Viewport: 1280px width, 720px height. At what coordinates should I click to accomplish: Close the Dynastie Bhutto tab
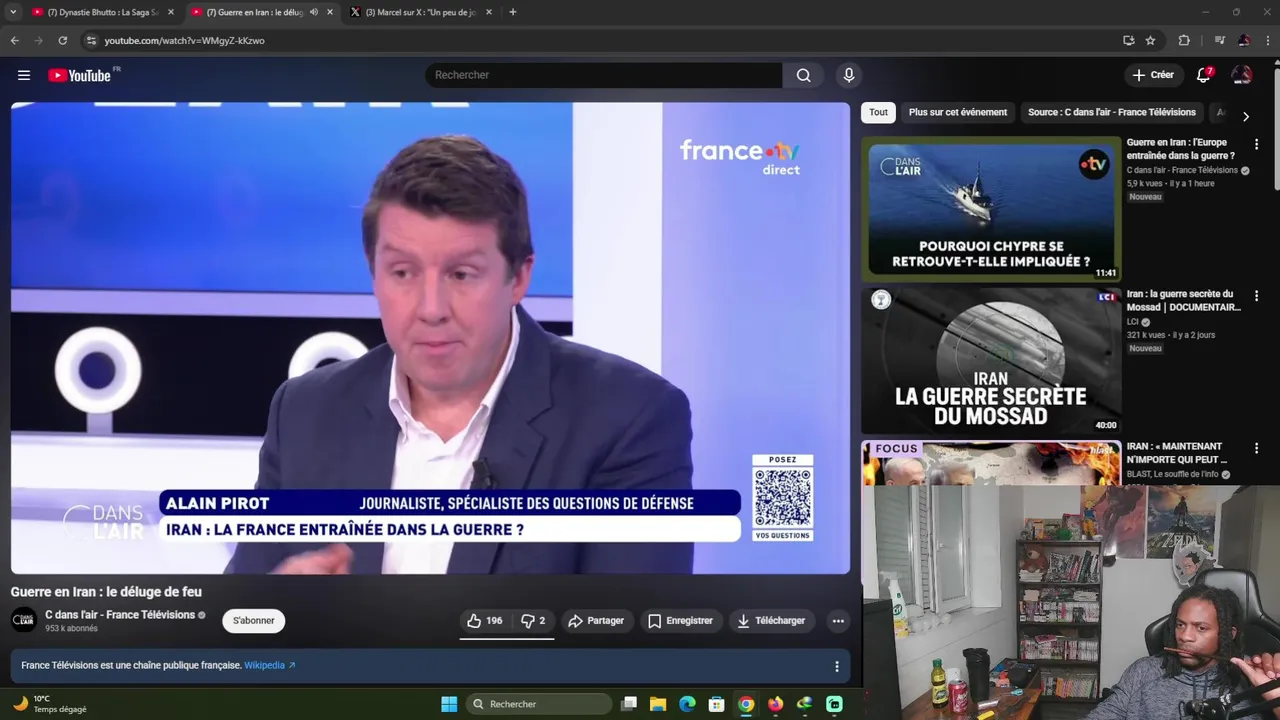171,12
